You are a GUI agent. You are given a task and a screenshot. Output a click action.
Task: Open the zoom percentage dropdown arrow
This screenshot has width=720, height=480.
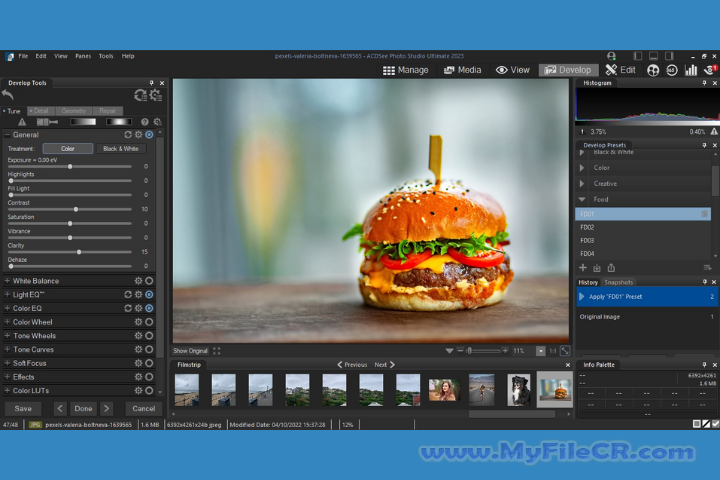click(540, 351)
